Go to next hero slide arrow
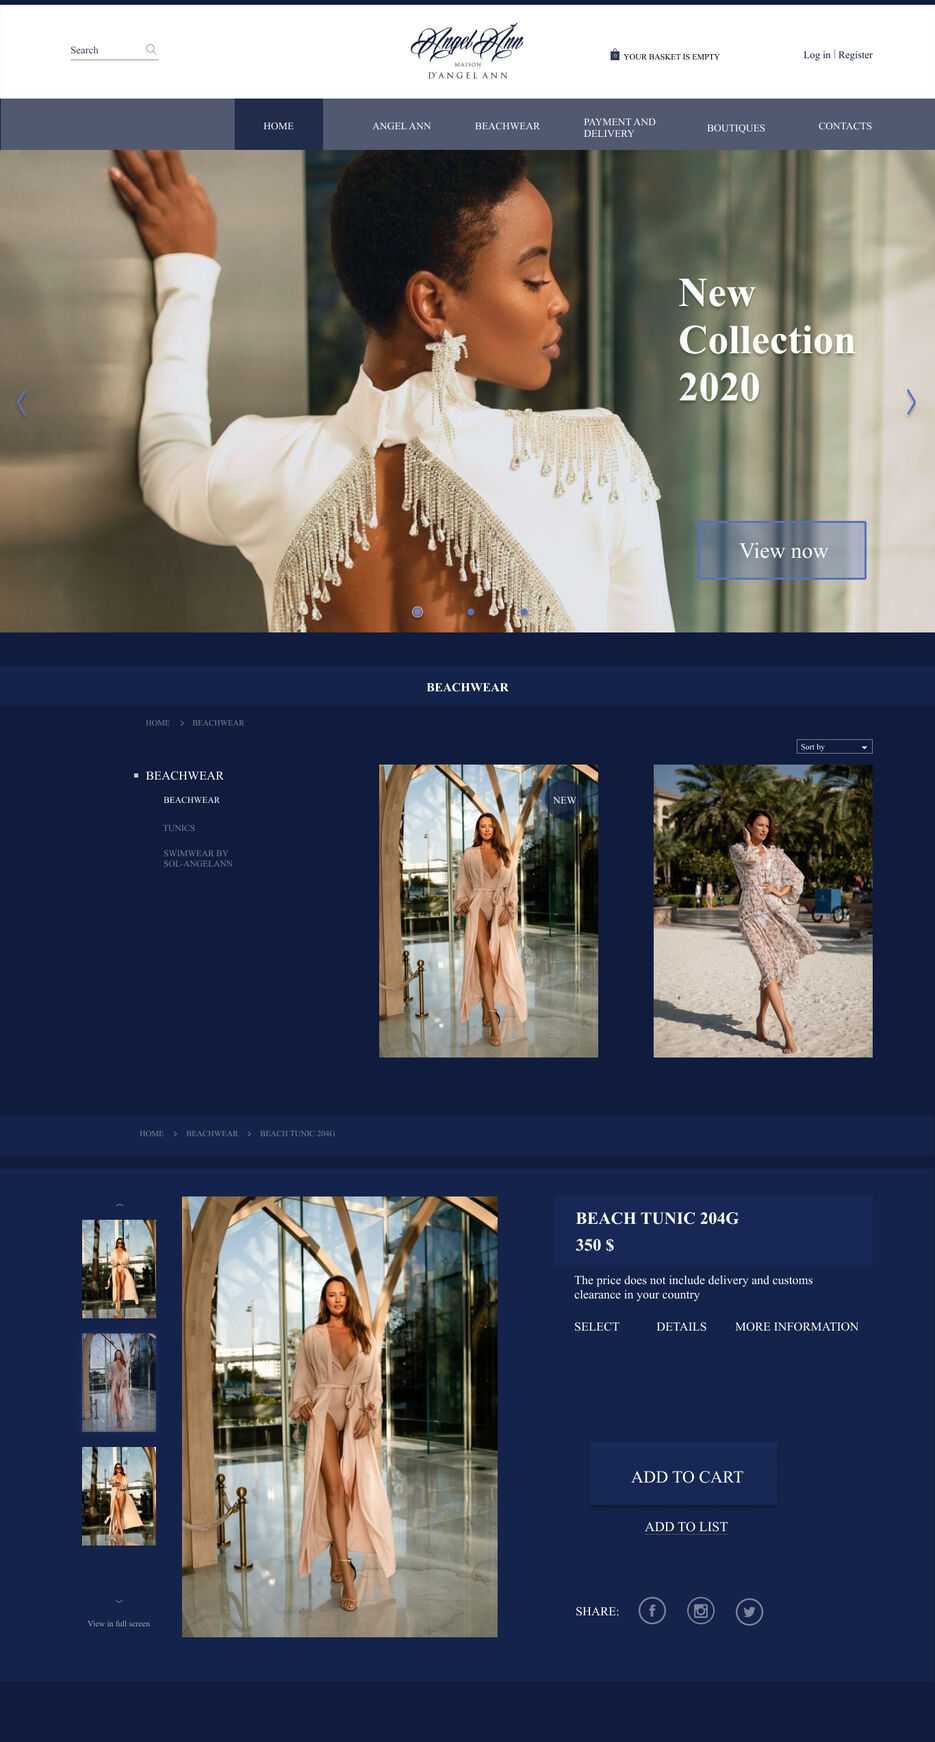This screenshot has width=935, height=1742. (x=911, y=402)
